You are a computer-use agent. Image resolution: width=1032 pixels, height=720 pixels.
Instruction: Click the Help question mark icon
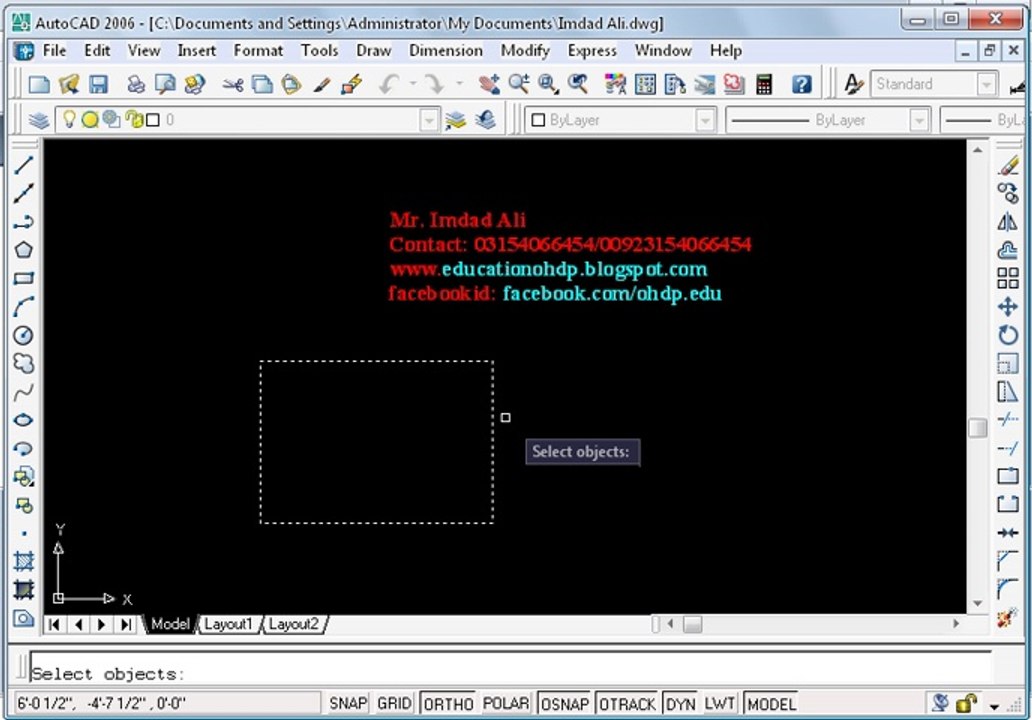[x=801, y=84]
